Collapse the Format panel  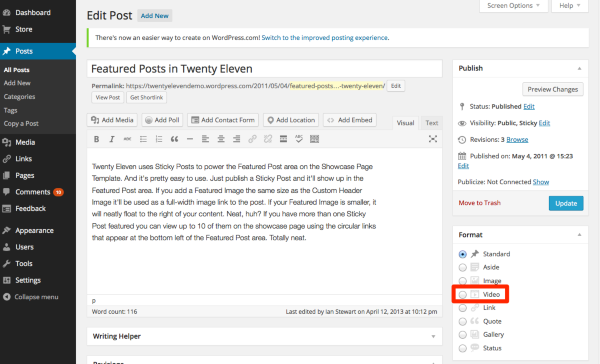click(579, 235)
